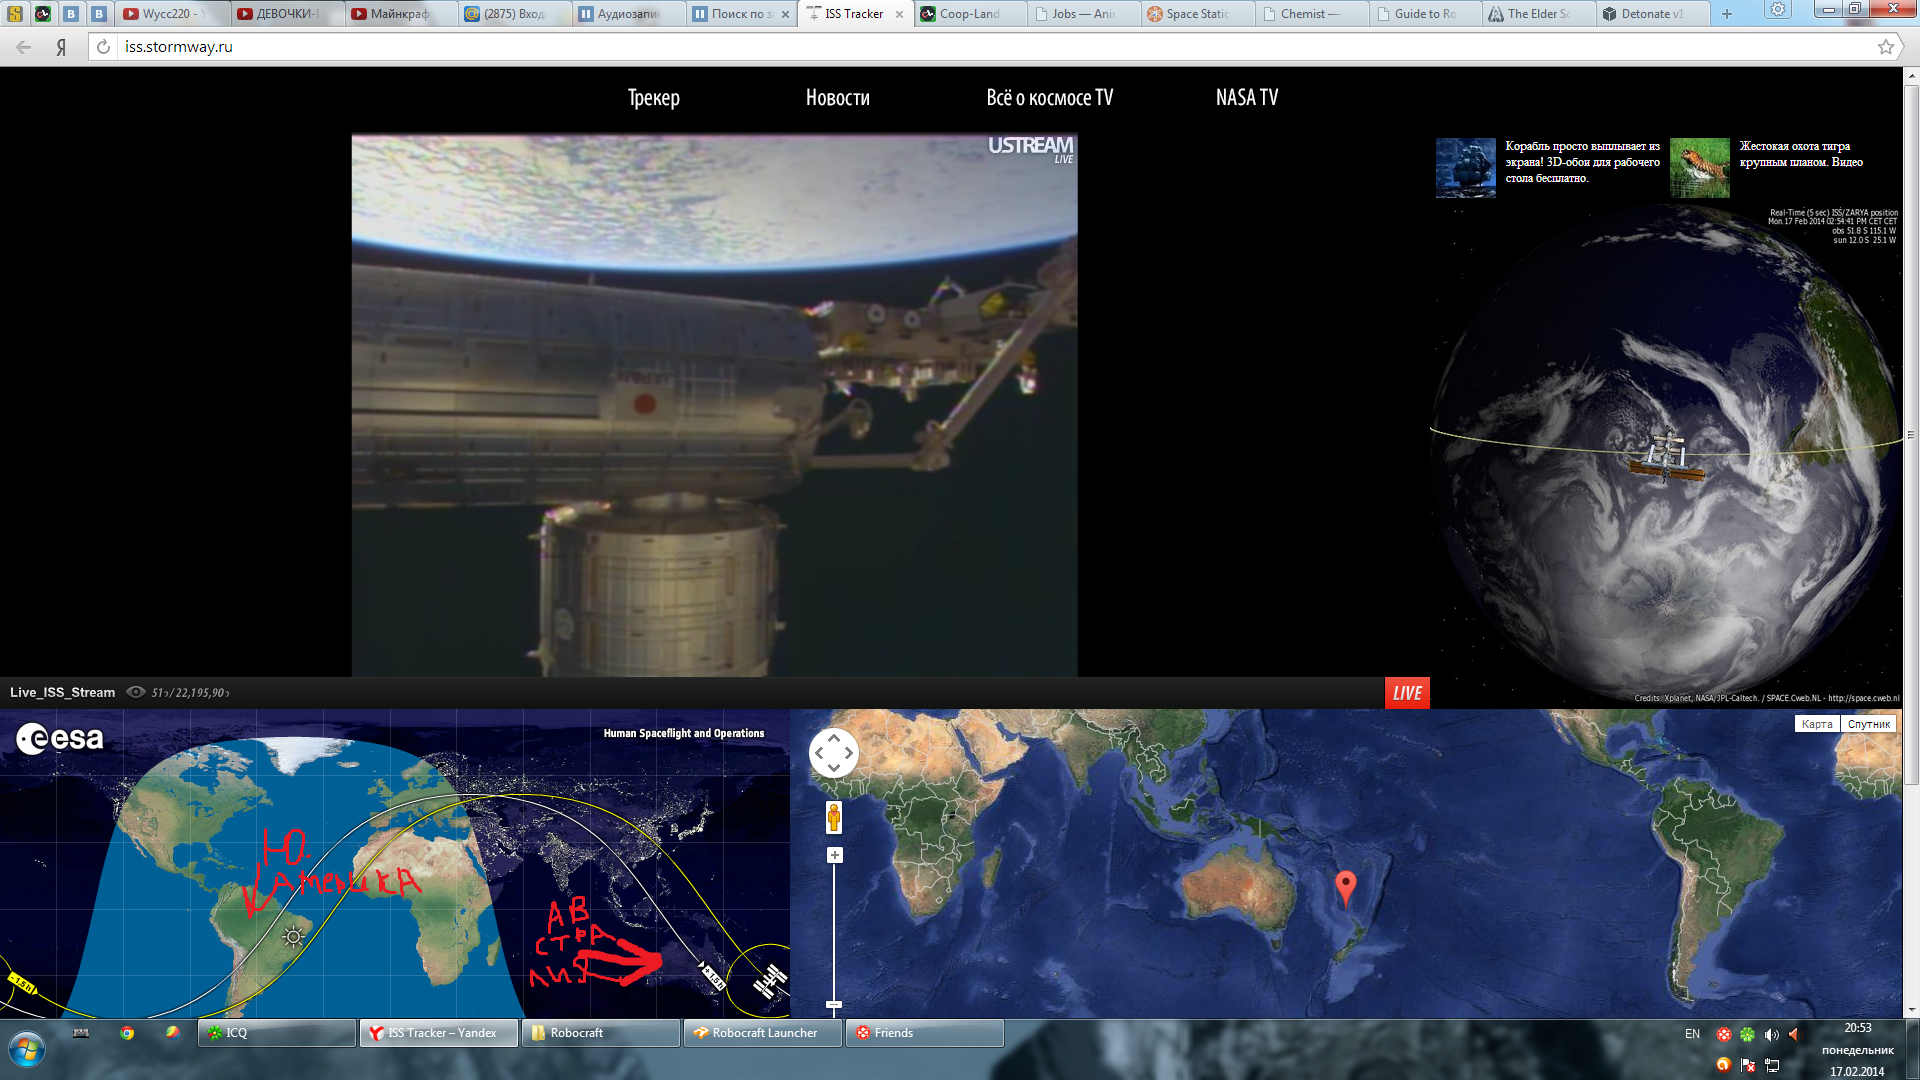Open the Robocraft folder taskbar window
This screenshot has width=1920, height=1080.
(601, 1033)
